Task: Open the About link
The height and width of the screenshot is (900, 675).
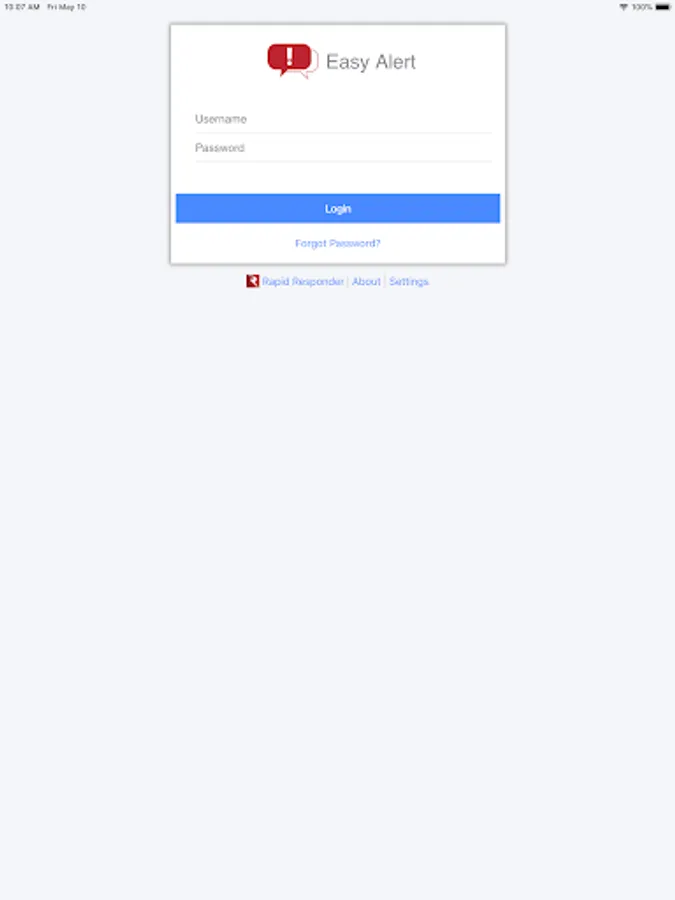Action: (x=366, y=281)
